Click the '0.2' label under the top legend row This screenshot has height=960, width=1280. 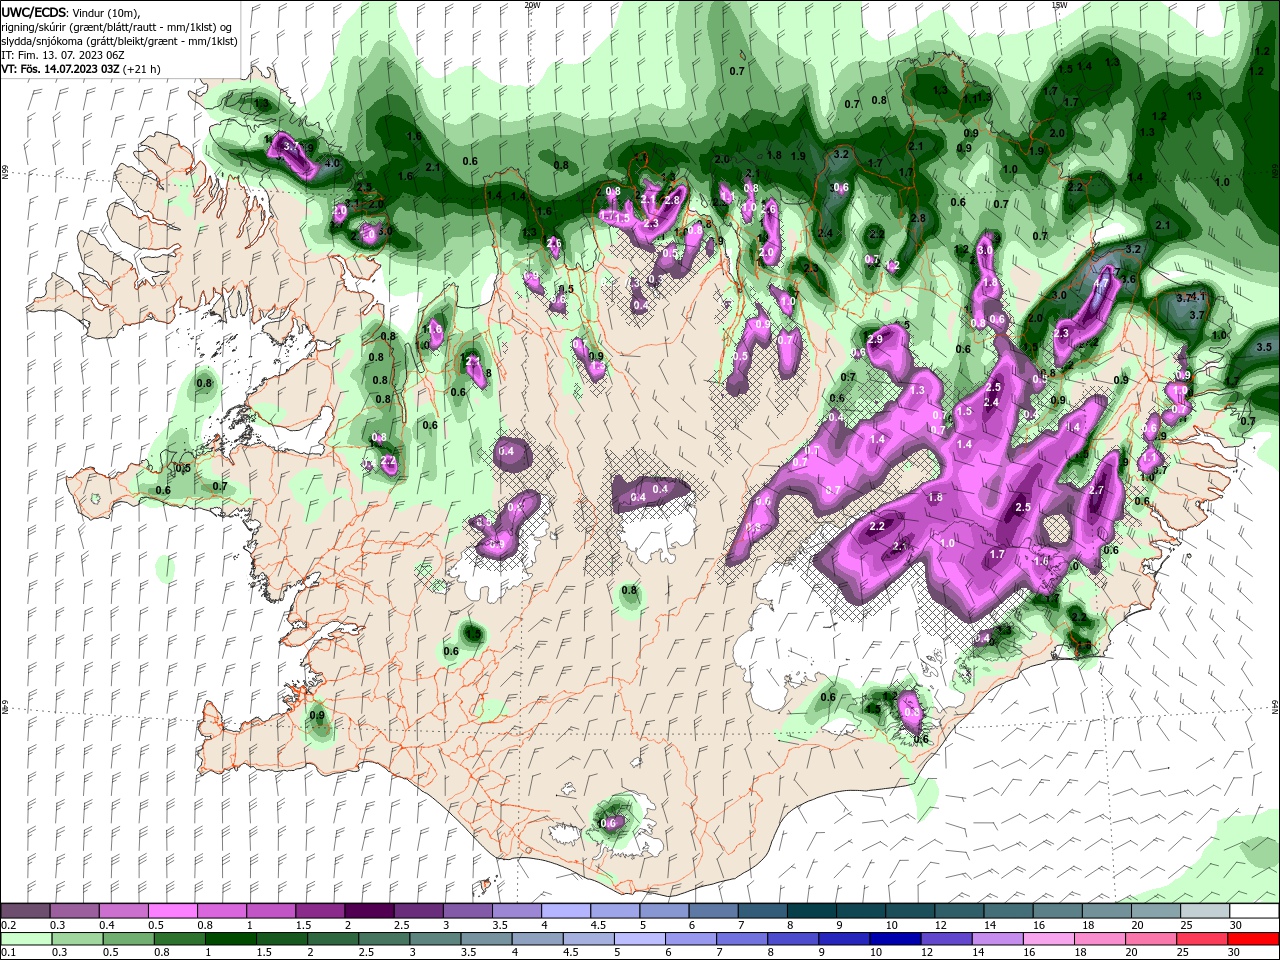tap(8, 926)
